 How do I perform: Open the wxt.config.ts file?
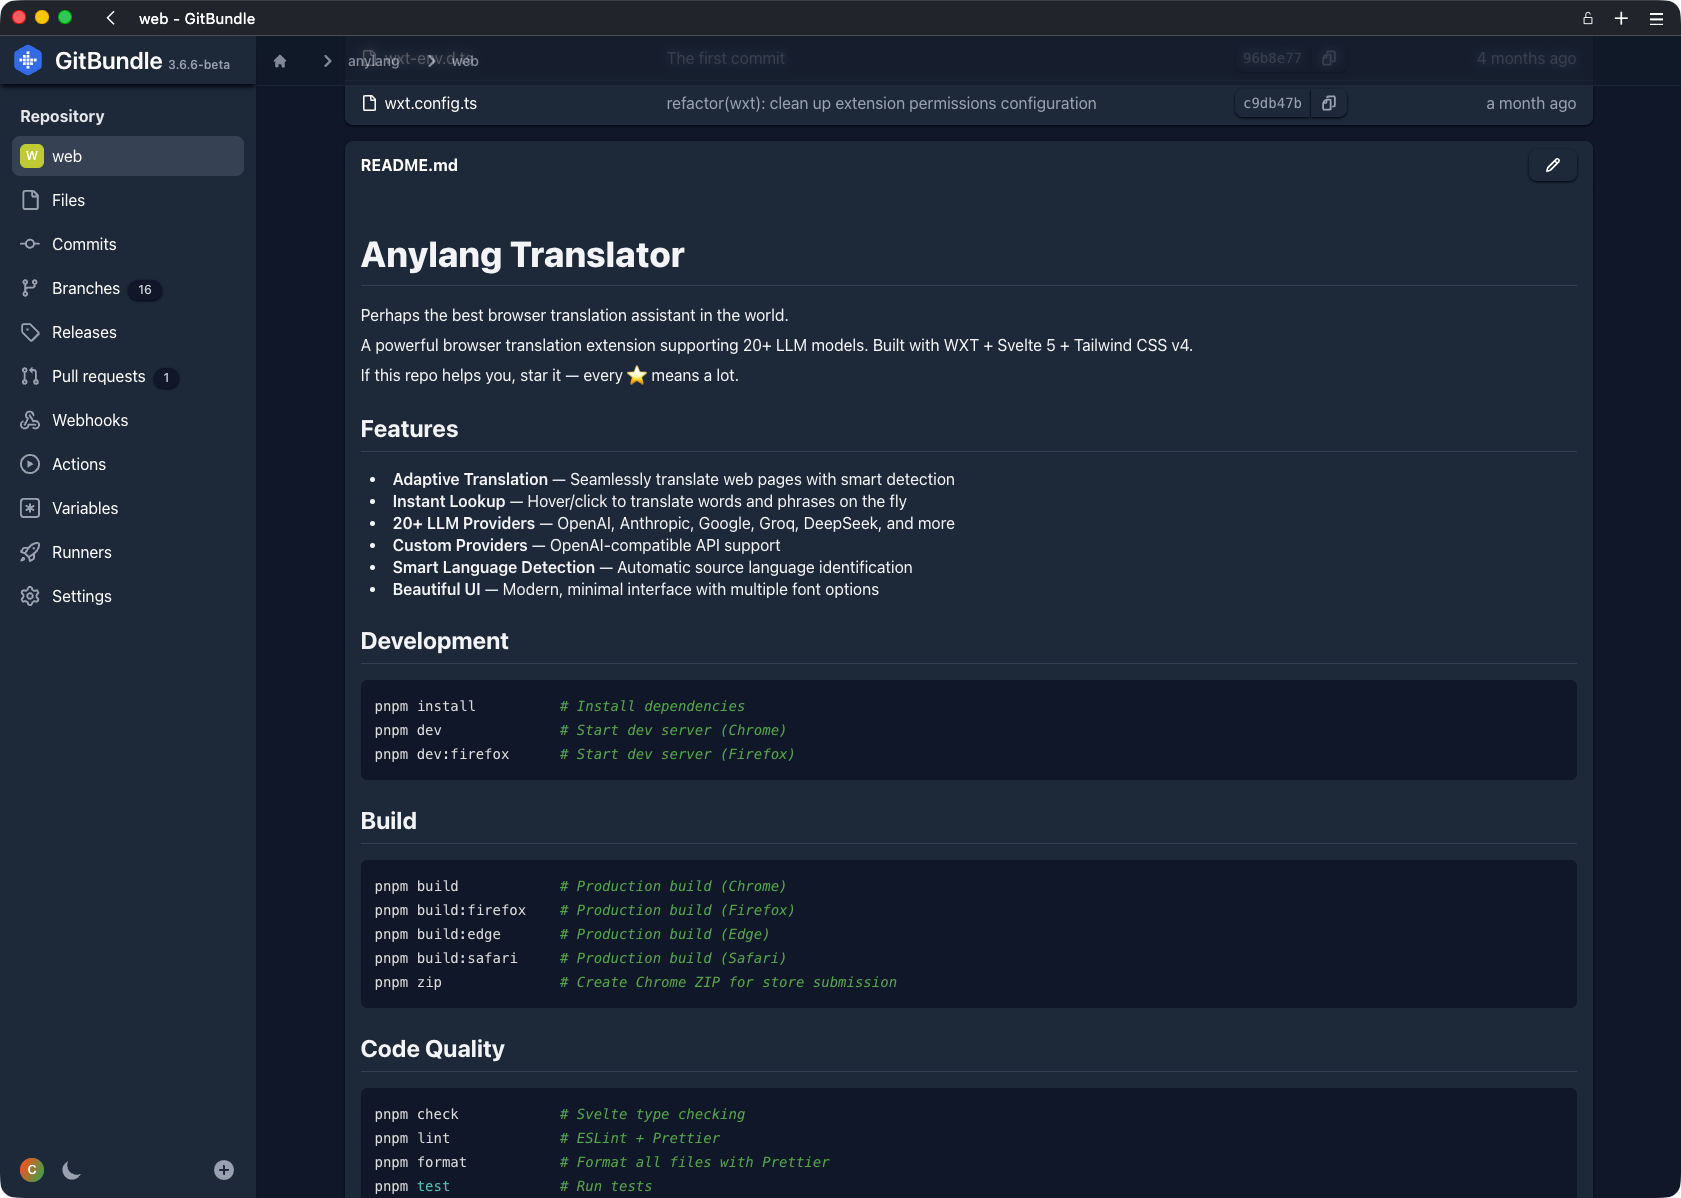[x=430, y=103]
